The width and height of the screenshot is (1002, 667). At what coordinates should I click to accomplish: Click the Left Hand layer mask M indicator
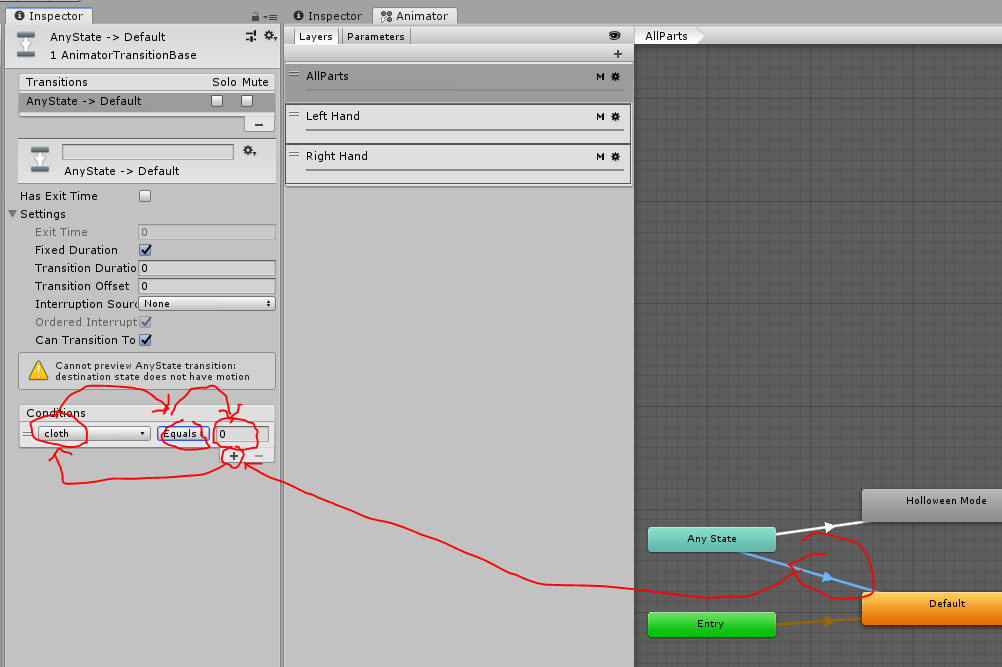600,116
